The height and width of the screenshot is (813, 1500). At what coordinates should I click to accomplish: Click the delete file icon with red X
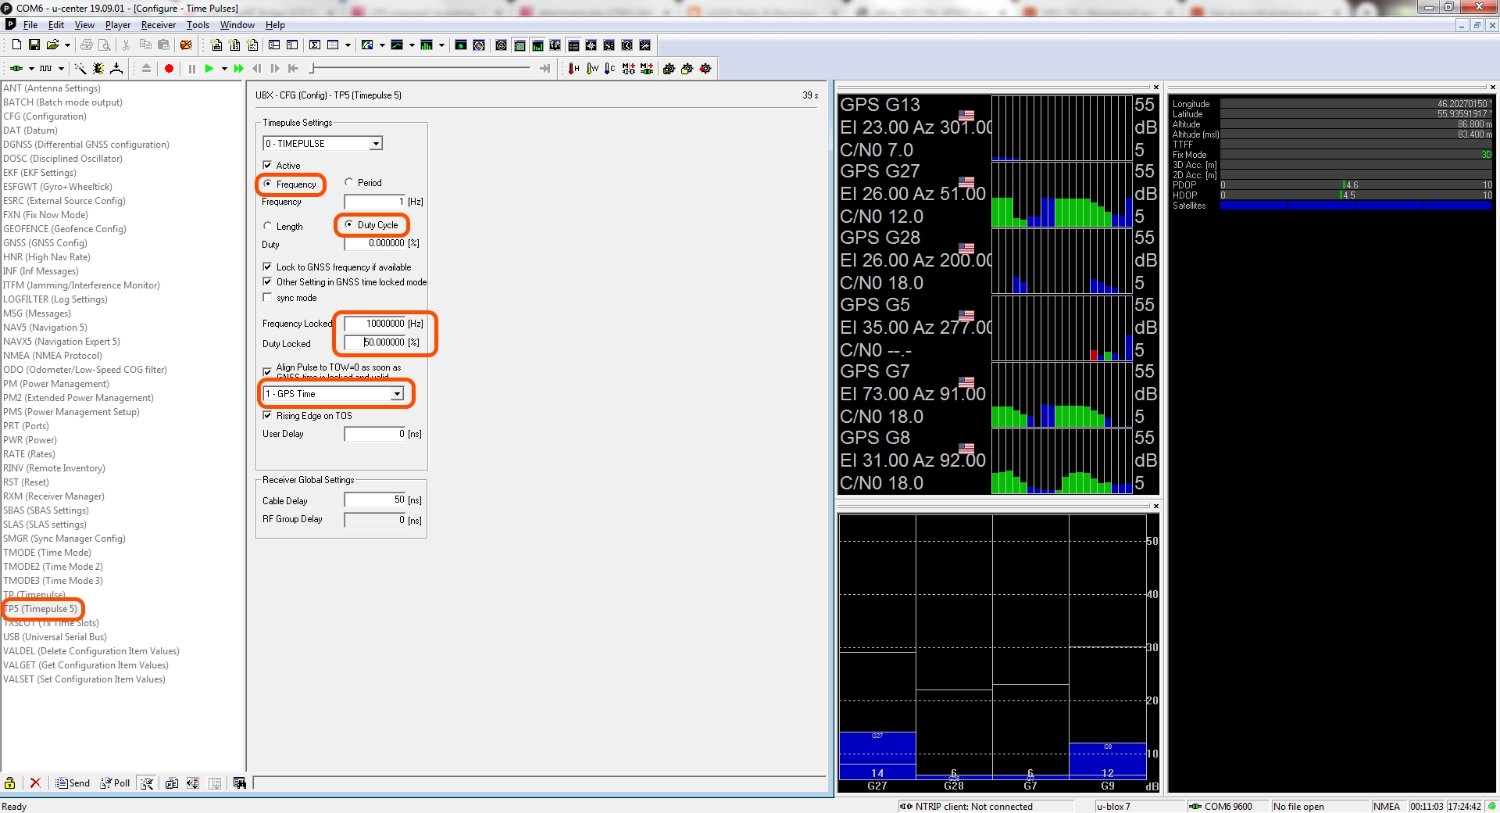pos(186,45)
